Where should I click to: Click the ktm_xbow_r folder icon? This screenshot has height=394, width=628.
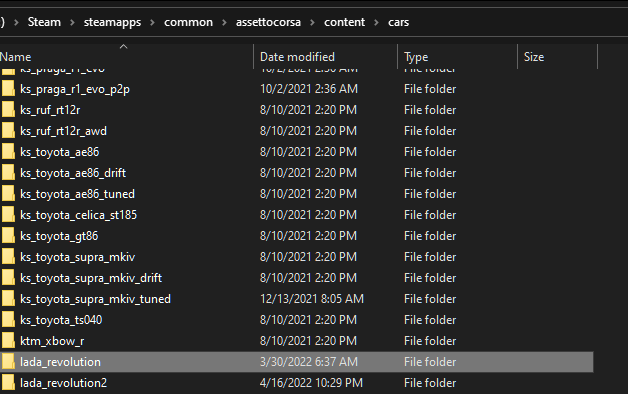point(8,341)
